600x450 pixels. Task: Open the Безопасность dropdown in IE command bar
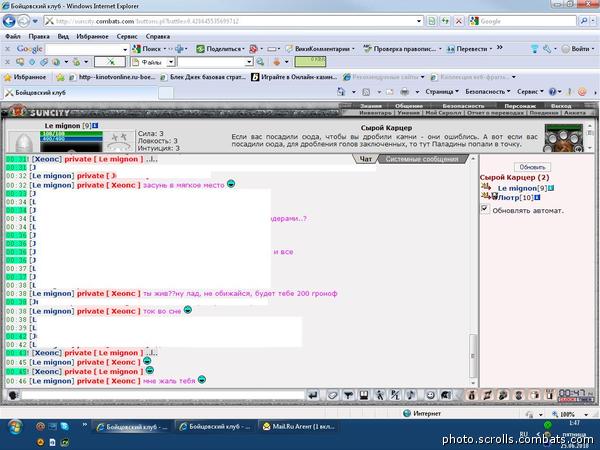point(488,92)
